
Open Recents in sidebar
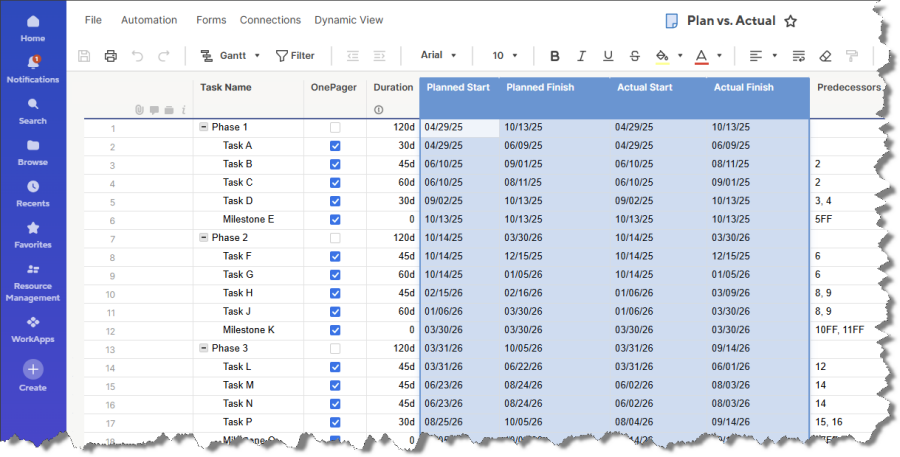33,194
